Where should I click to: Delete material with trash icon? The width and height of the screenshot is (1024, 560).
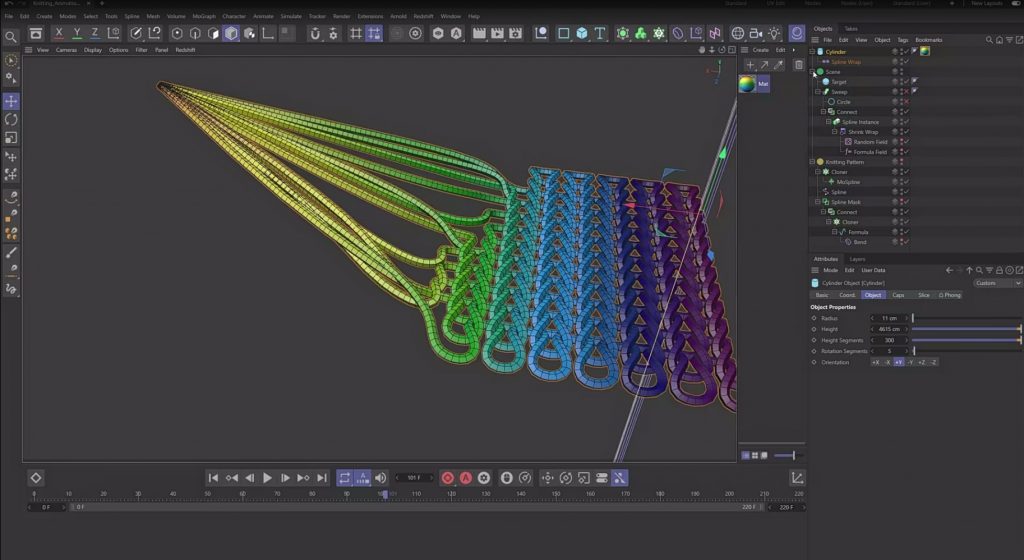pos(799,65)
